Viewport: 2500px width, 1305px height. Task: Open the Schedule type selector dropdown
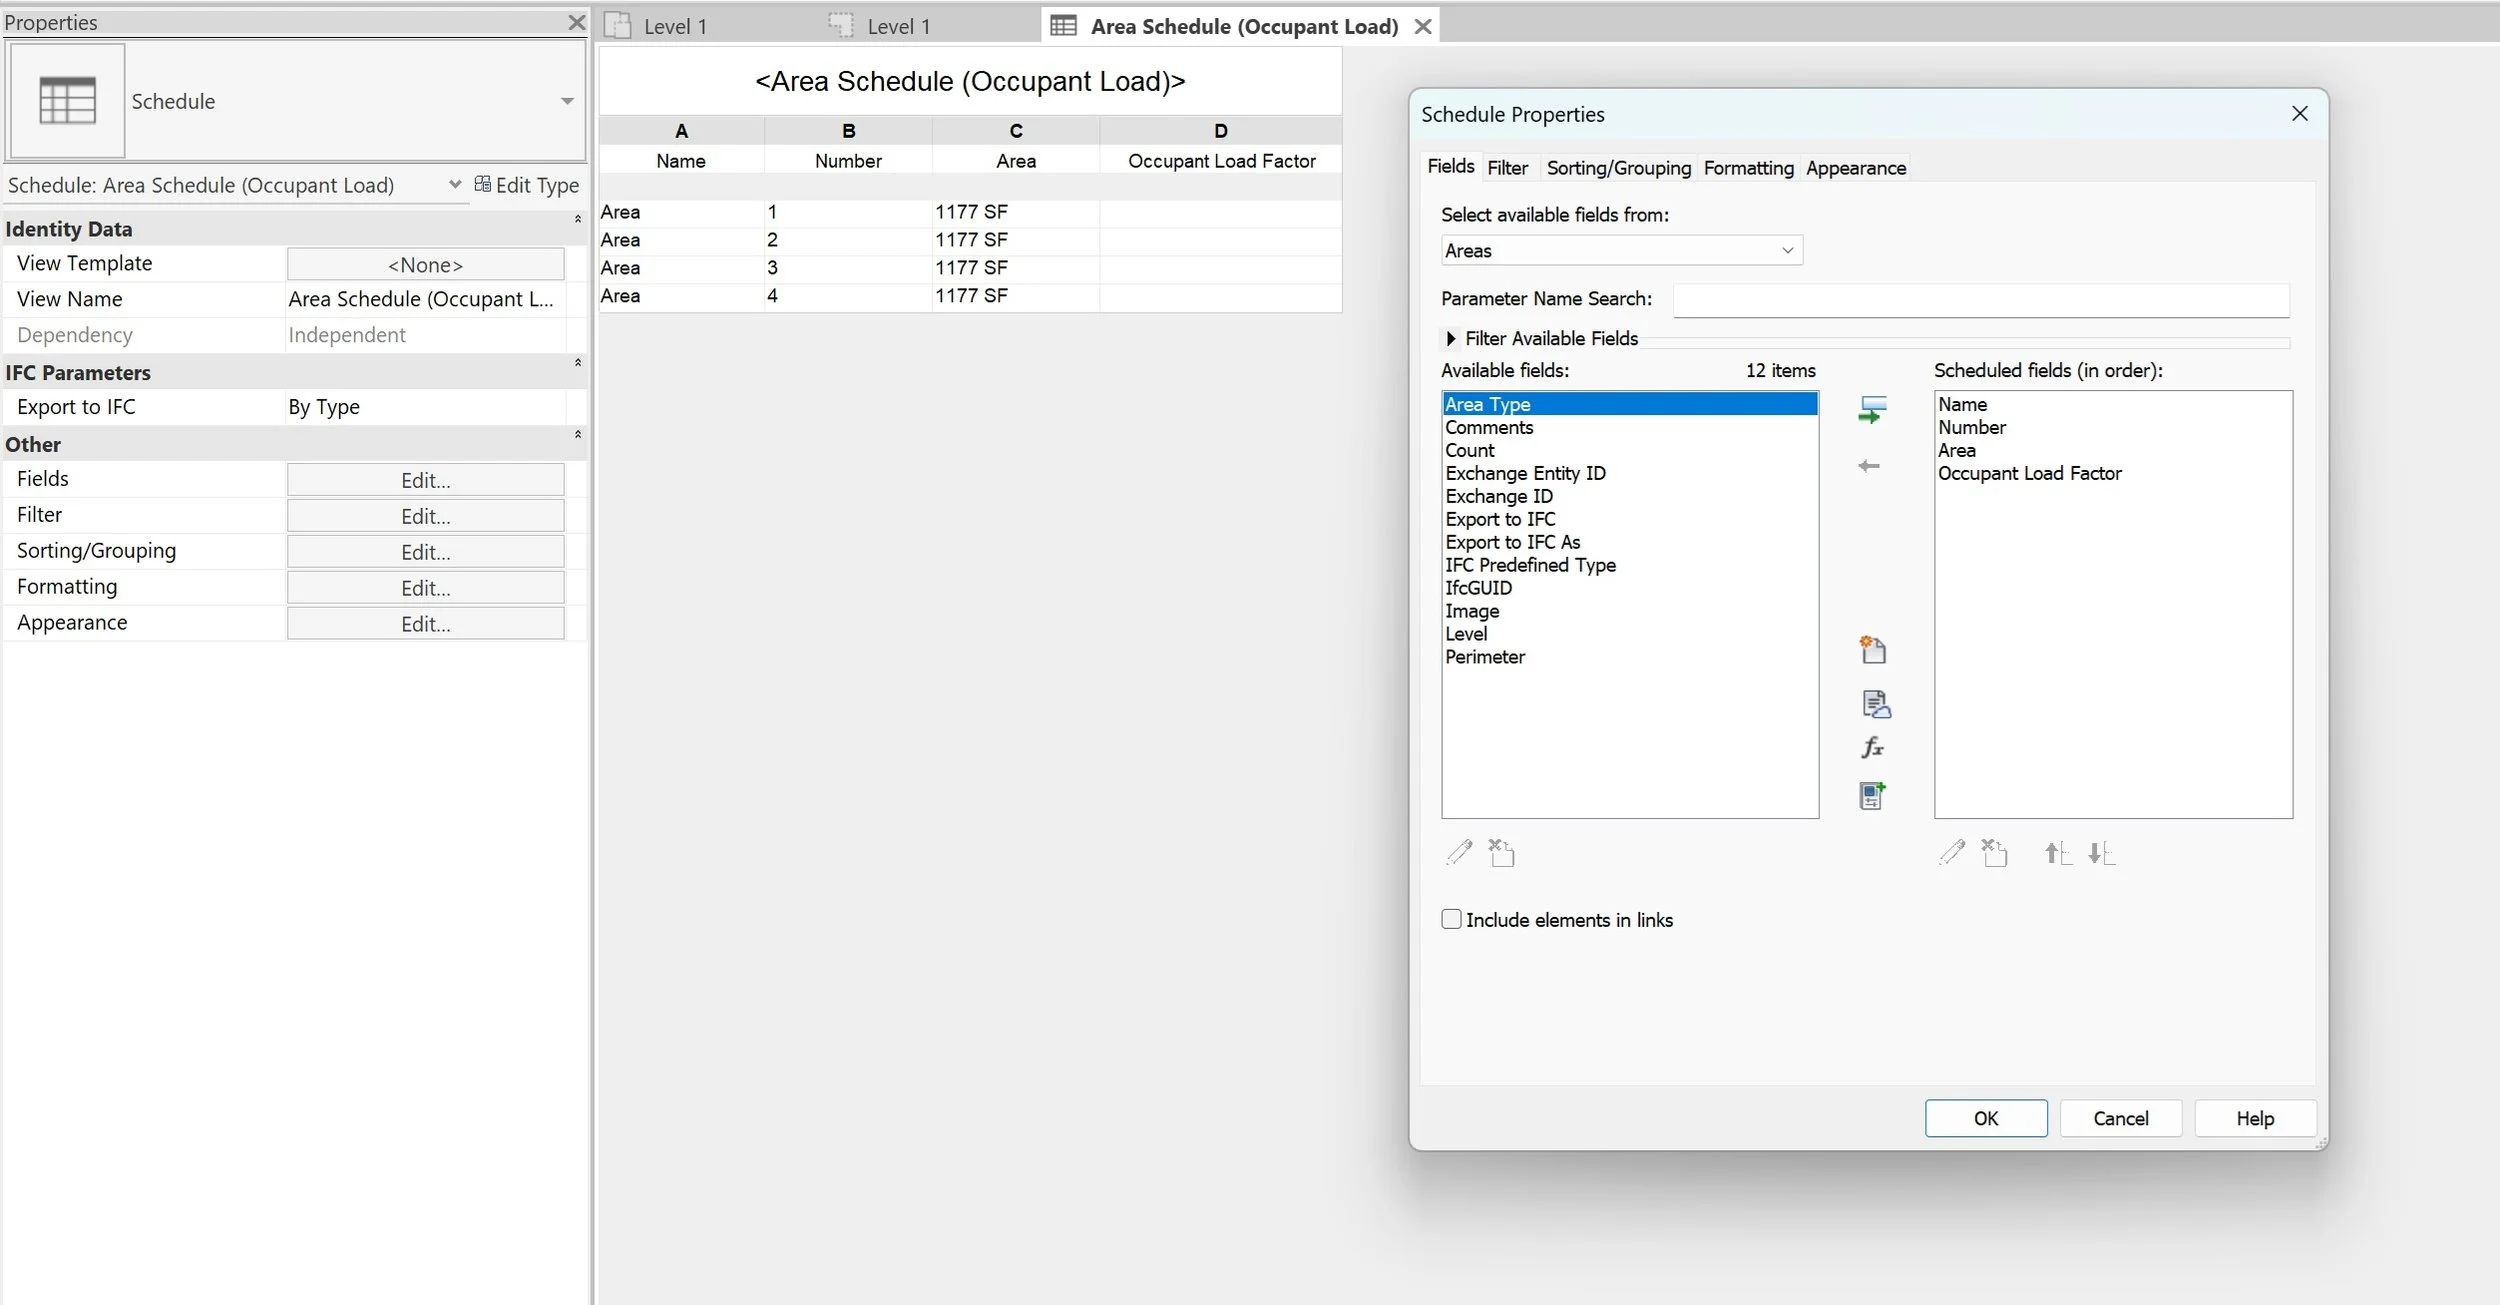pyautogui.click(x=567, y=101)
